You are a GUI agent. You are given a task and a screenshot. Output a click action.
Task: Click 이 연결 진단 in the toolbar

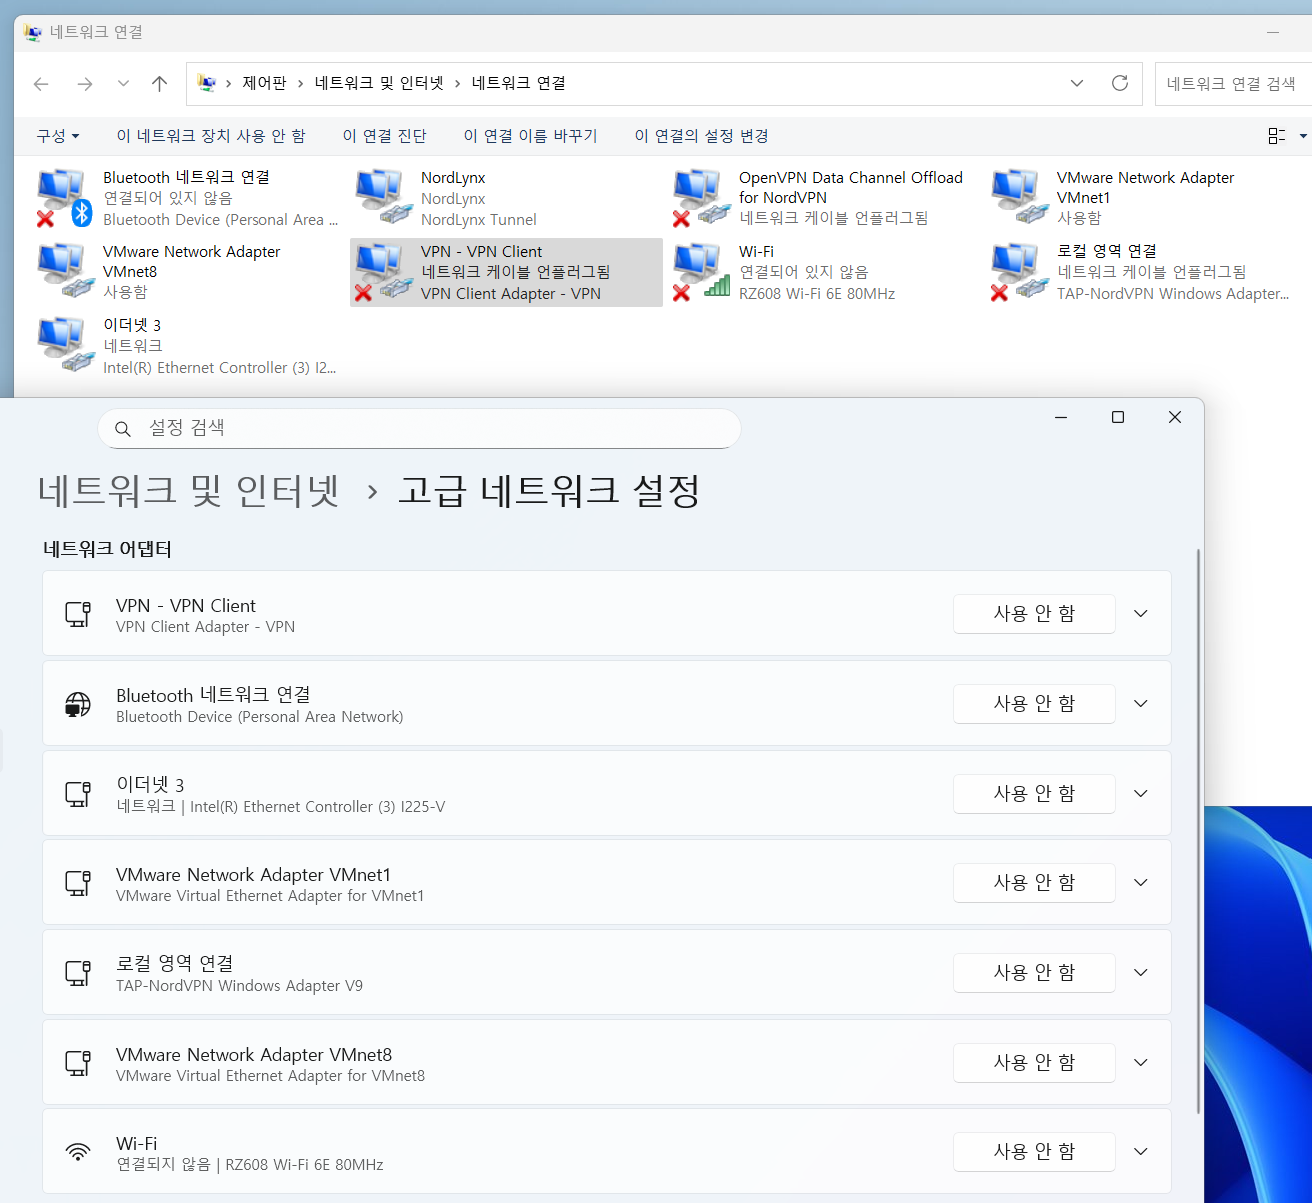click(x=385, y=136)
